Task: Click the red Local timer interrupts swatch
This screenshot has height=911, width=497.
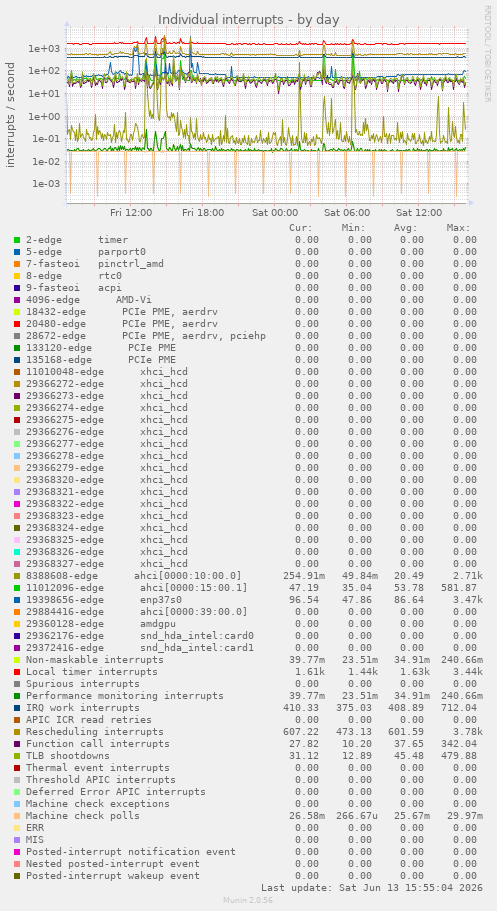Action: [x=17, y=672]
